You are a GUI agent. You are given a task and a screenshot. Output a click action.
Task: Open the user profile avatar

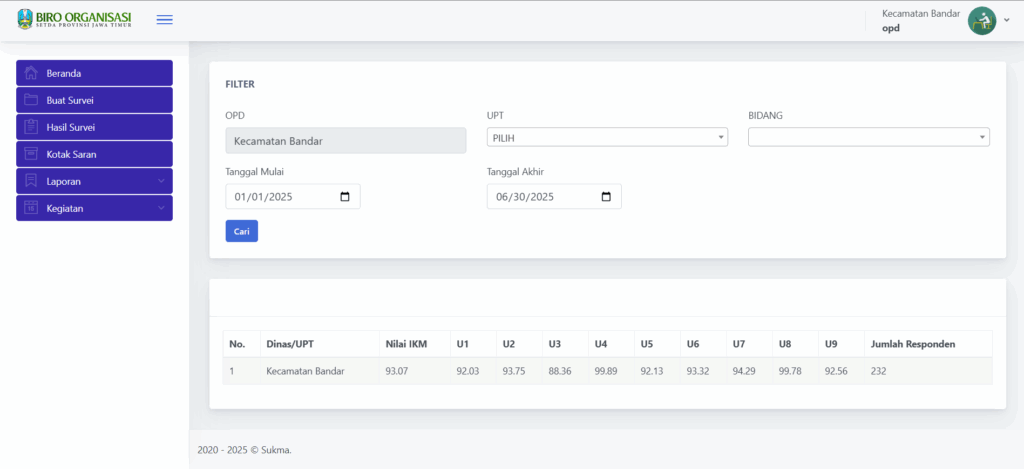982,21
